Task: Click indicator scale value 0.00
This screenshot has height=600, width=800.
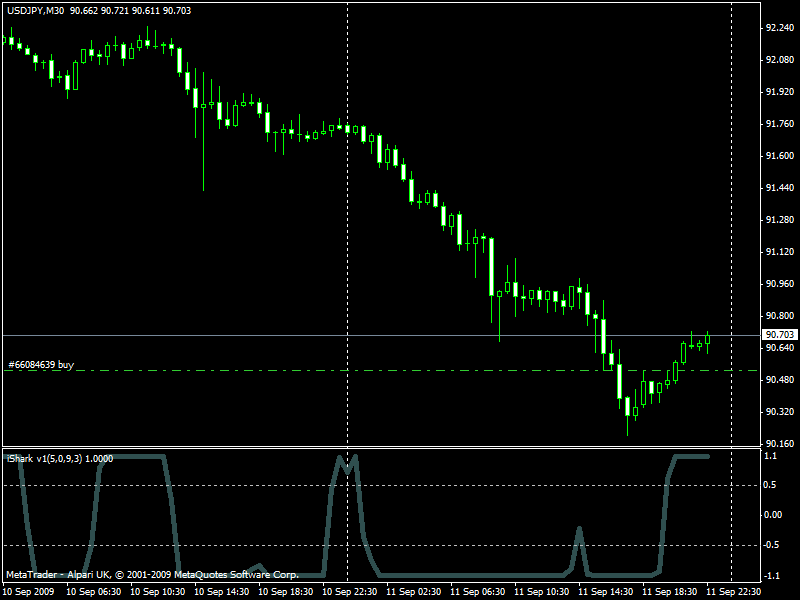Action: [773, 515]
